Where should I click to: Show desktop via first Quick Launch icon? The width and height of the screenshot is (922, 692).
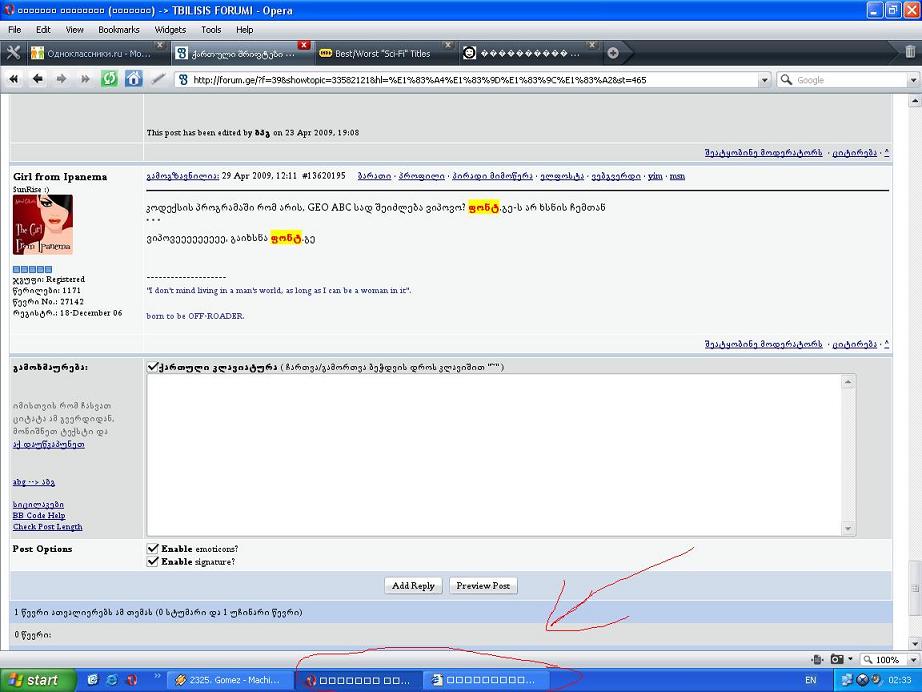[92, 680]
